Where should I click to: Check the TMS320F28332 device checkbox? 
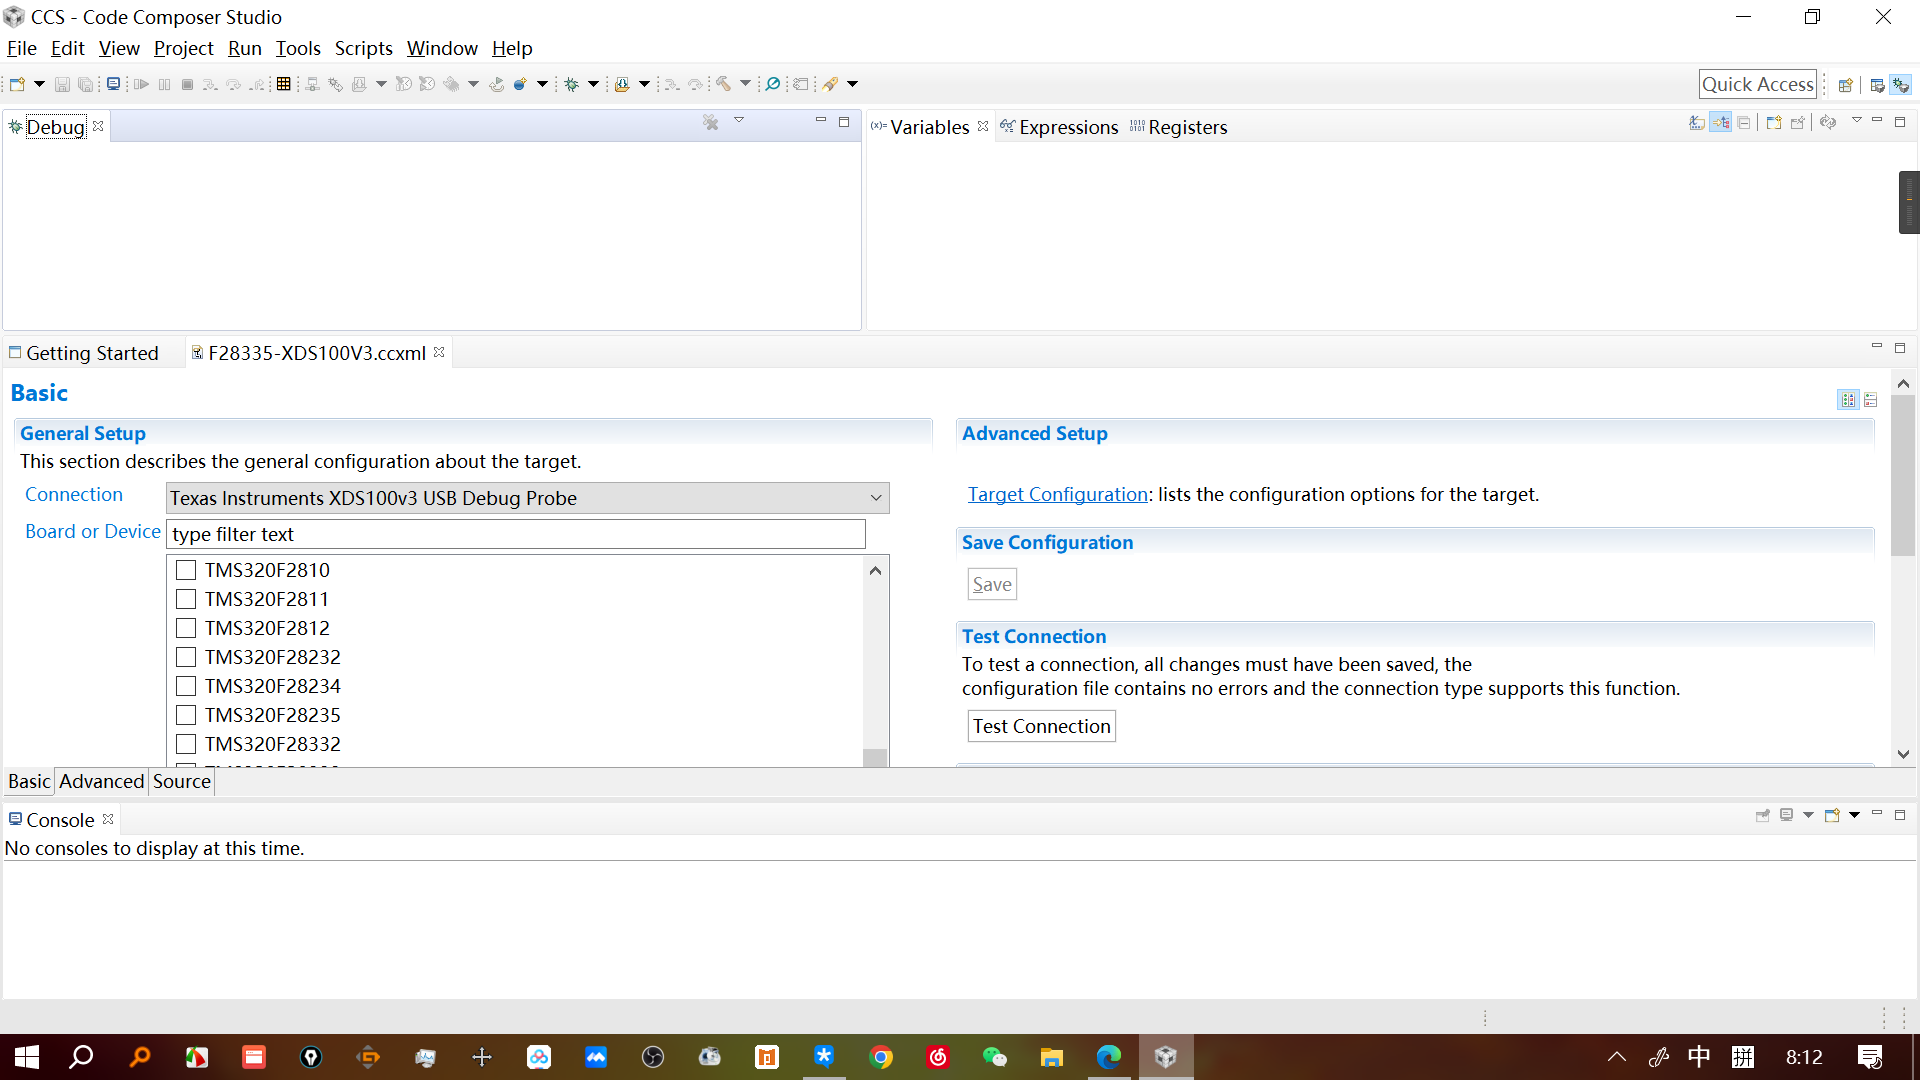click(186, 744)
